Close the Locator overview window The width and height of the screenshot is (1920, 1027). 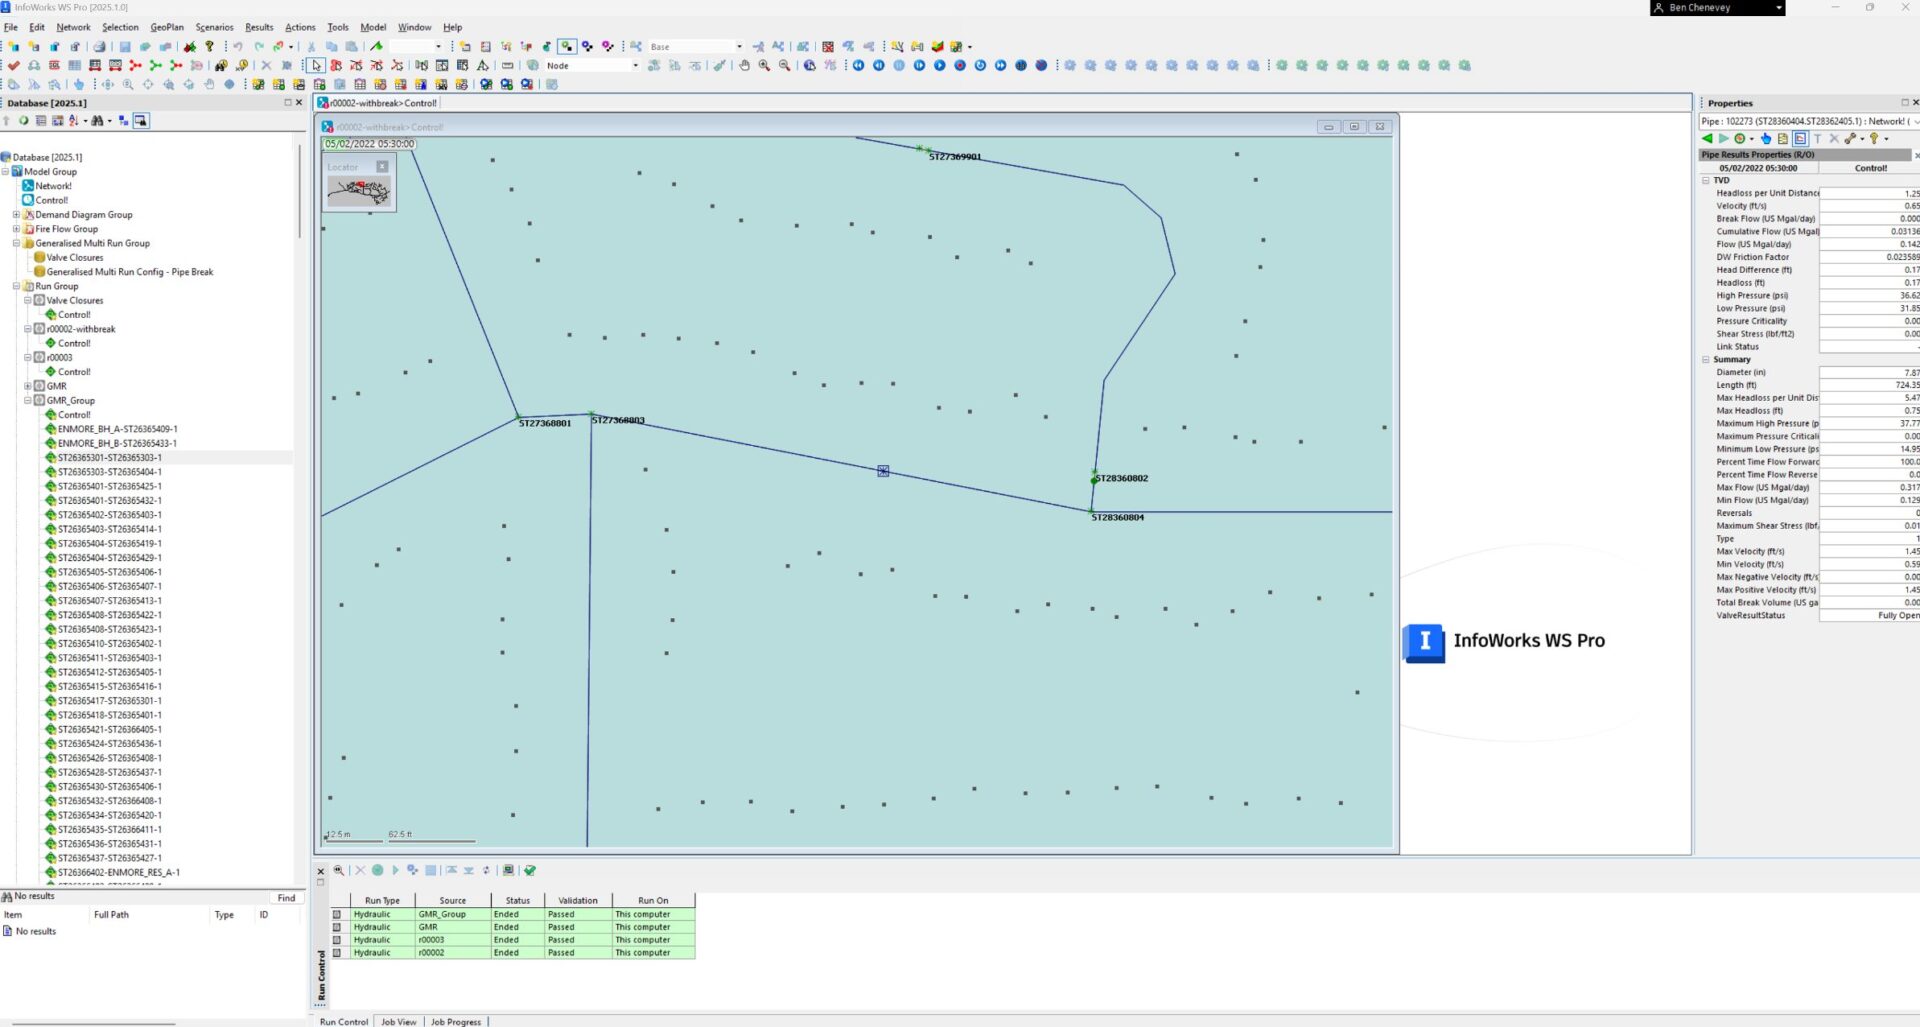pyautogui.click(x=382, y=167)
